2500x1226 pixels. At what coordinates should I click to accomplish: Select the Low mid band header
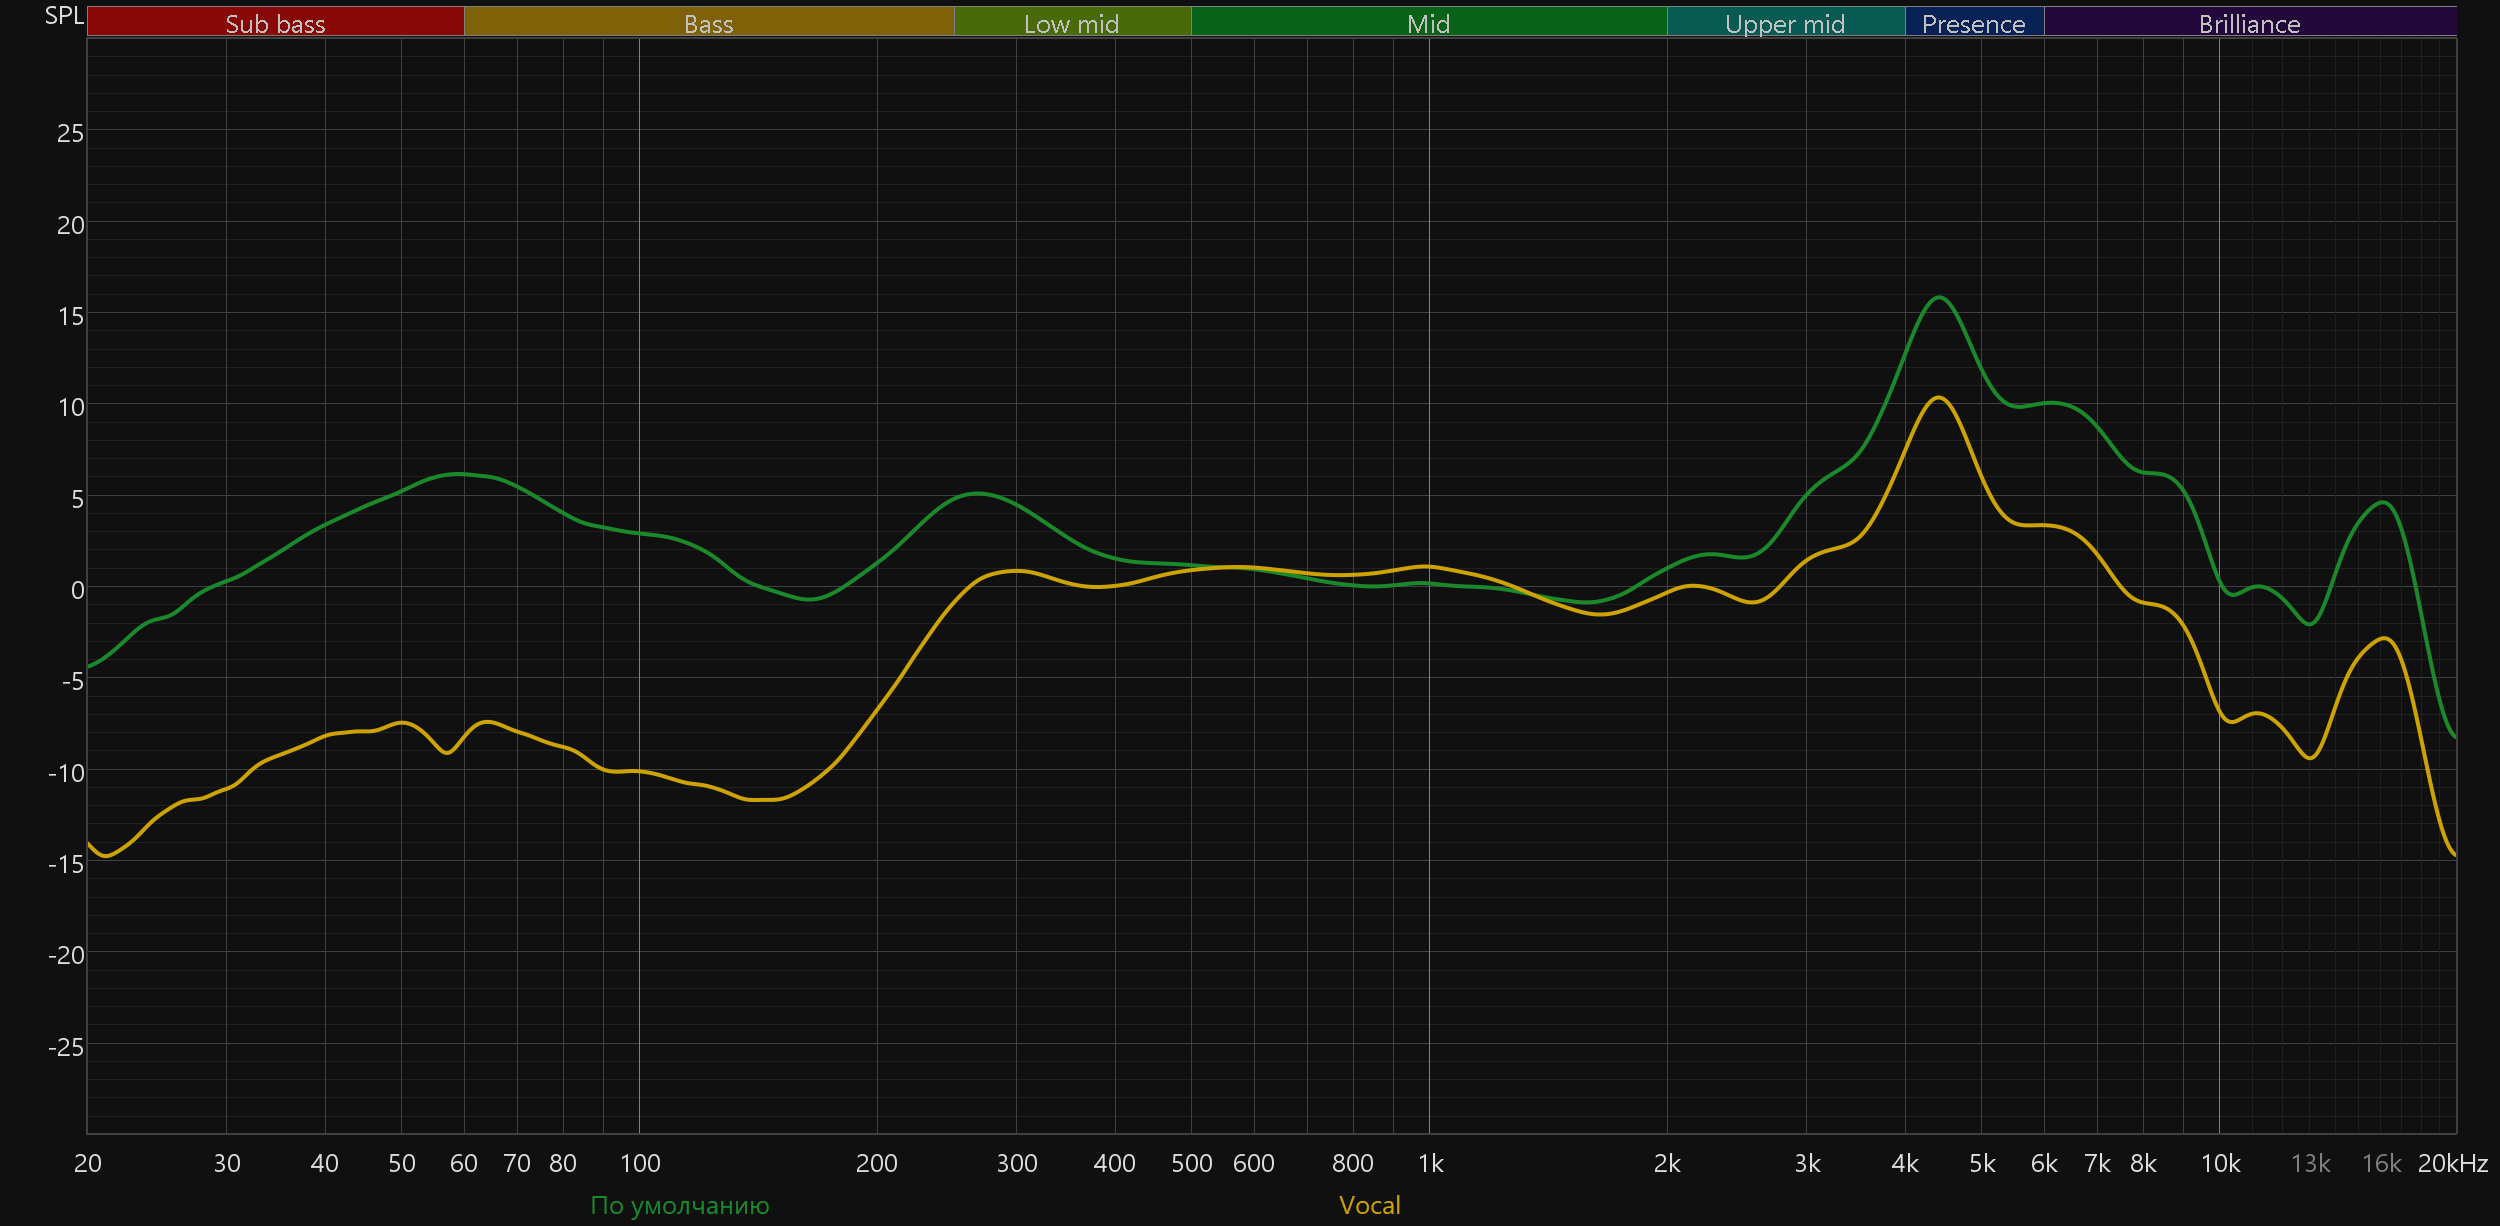(1071, 23)
